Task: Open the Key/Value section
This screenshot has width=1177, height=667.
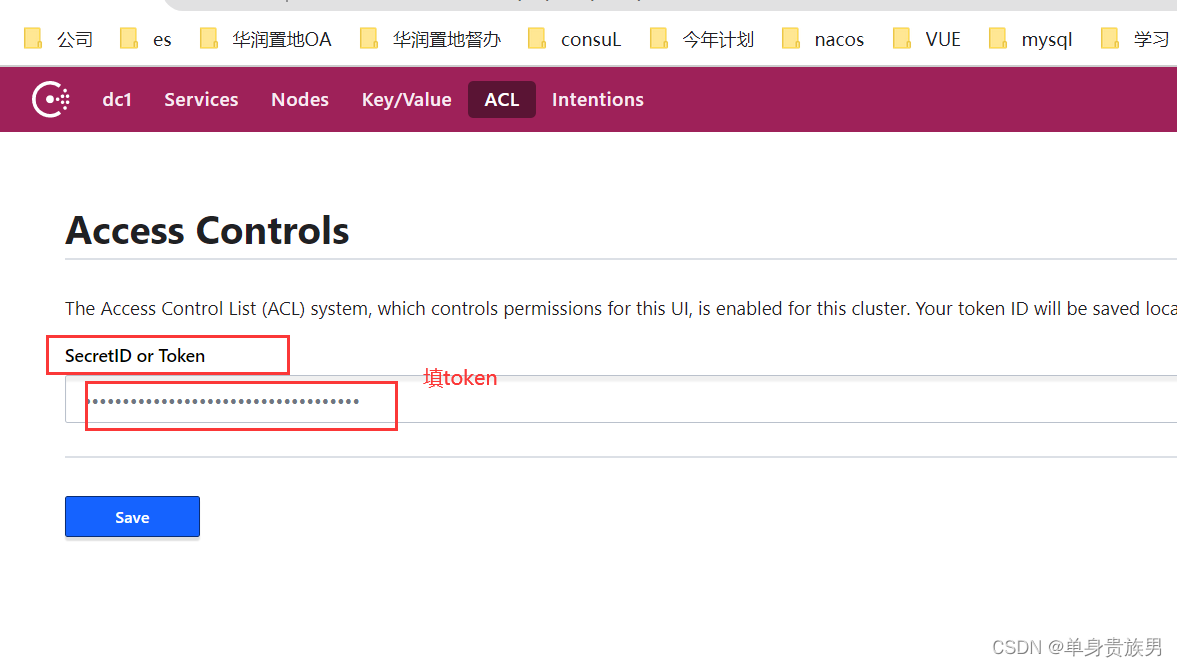Action: coord(406,99)
